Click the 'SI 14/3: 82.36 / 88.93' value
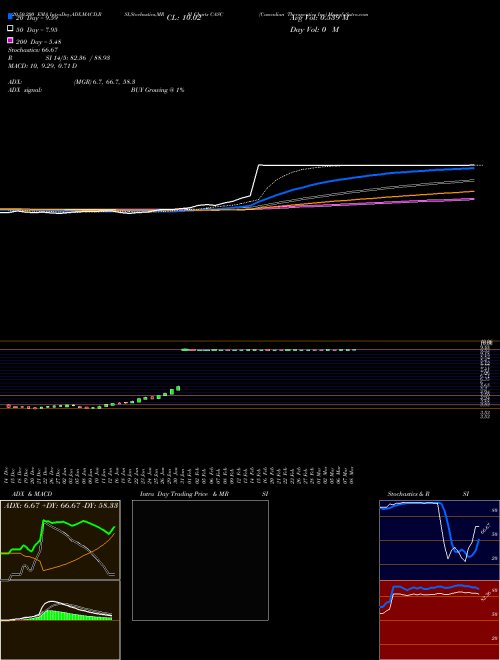Screen dimensions: 500x660 [x=78, y=58]
